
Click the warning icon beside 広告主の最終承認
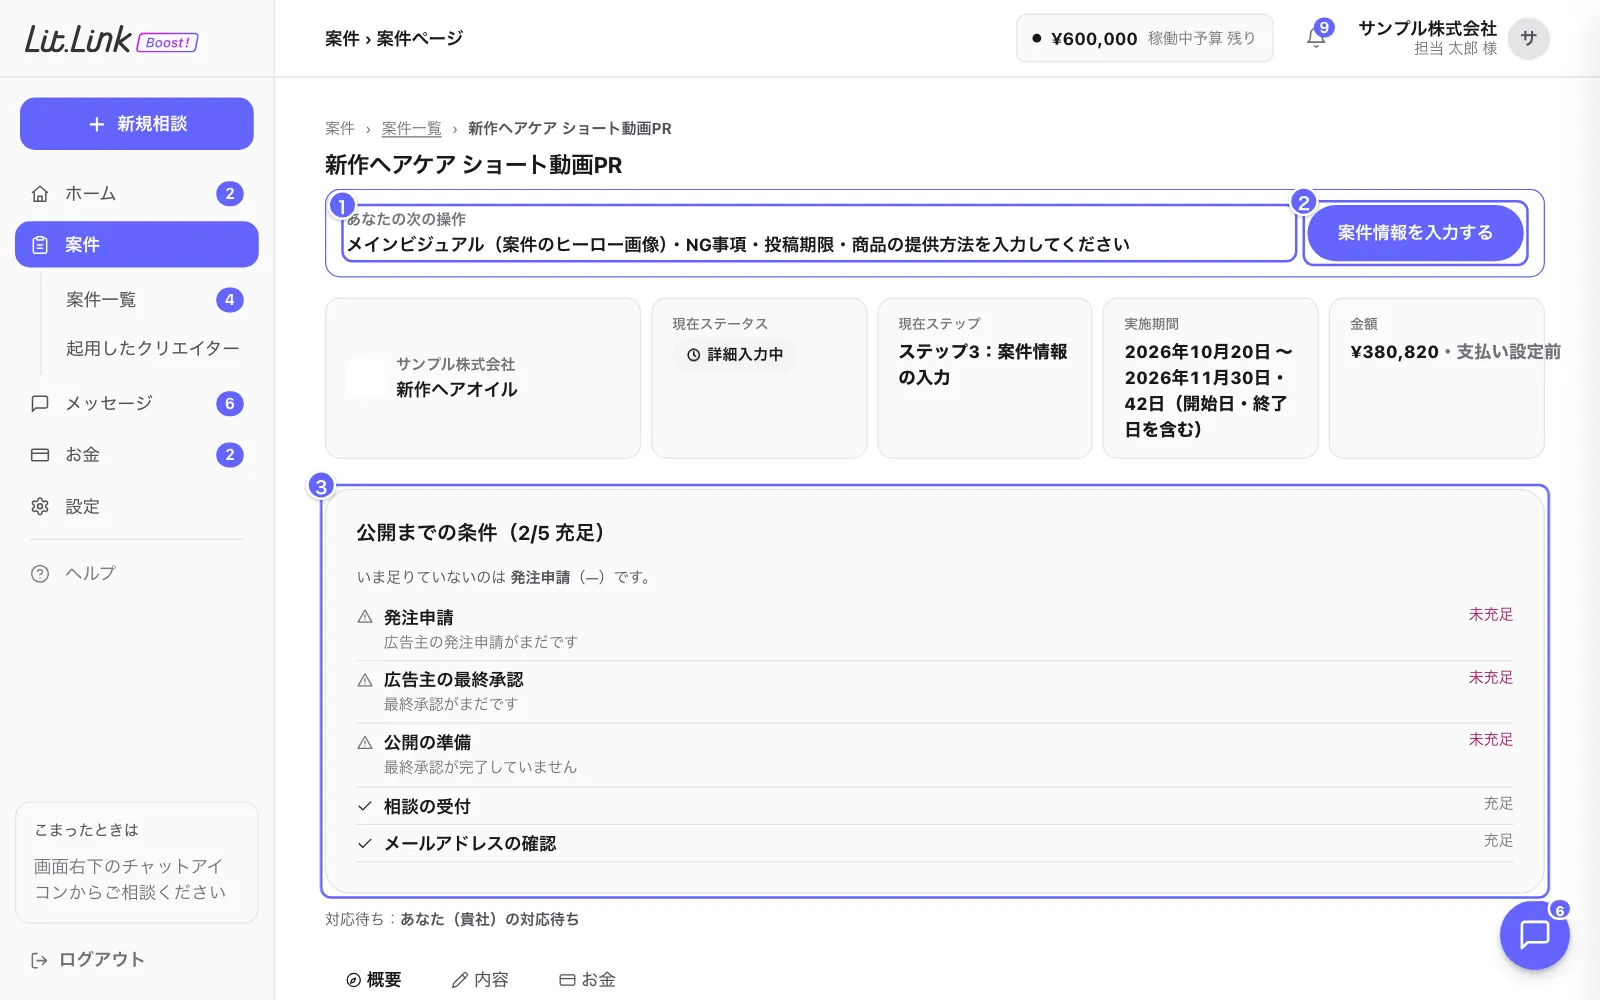tap(365, 680)
